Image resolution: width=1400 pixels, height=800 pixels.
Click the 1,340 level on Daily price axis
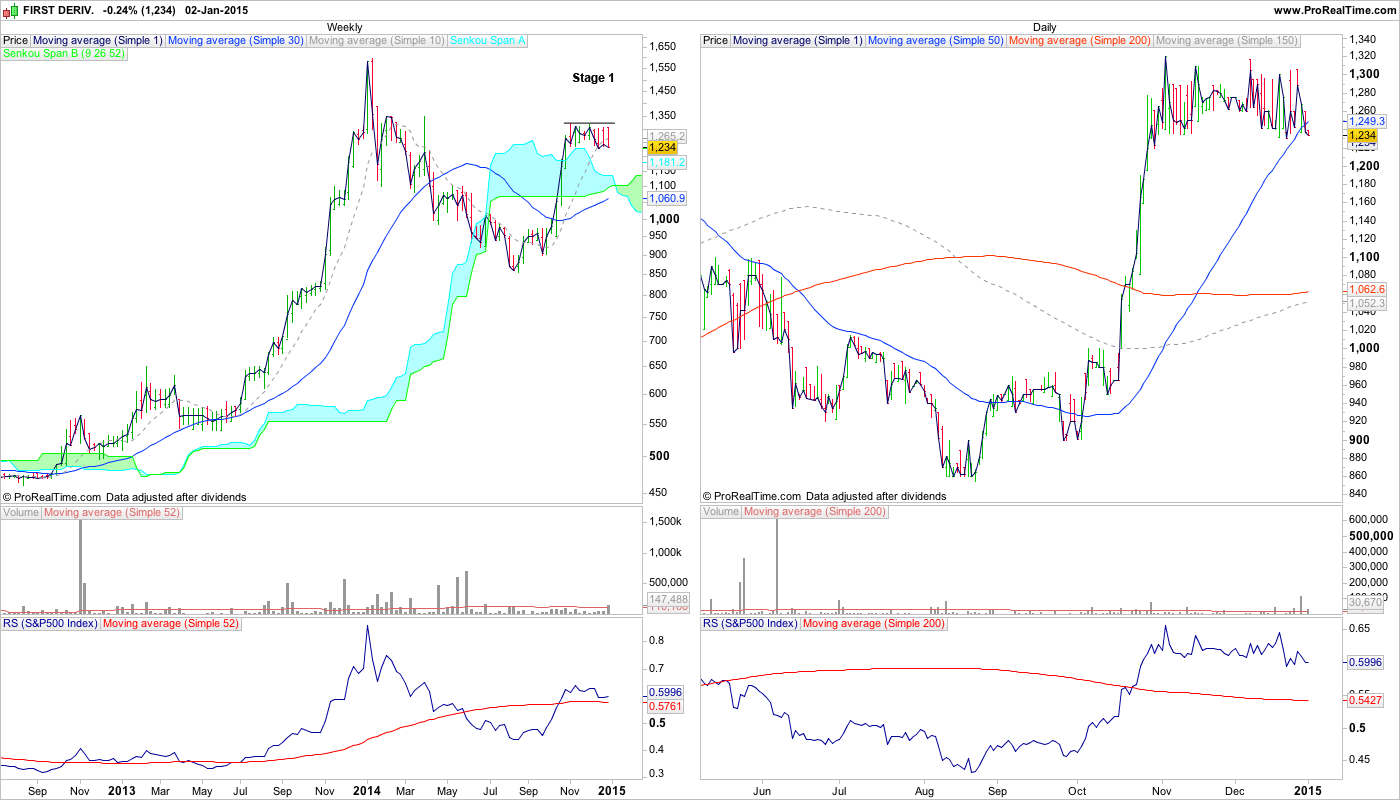pos(1362,39)
